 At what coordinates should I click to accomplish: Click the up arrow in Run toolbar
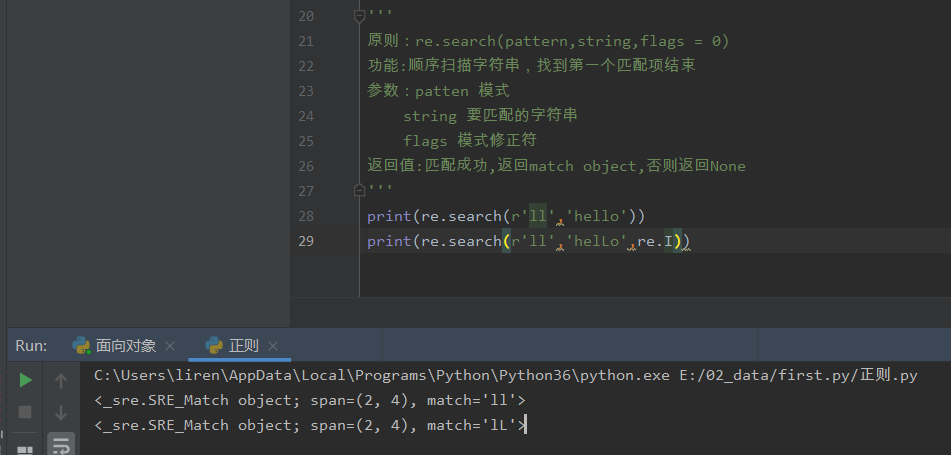[x=61, y=381]
